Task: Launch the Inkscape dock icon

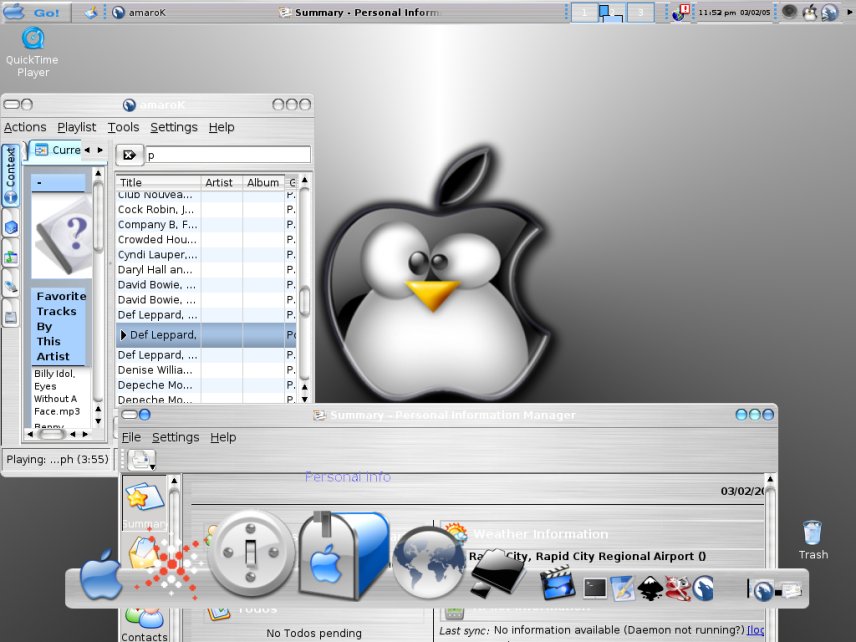Action: 650,588
